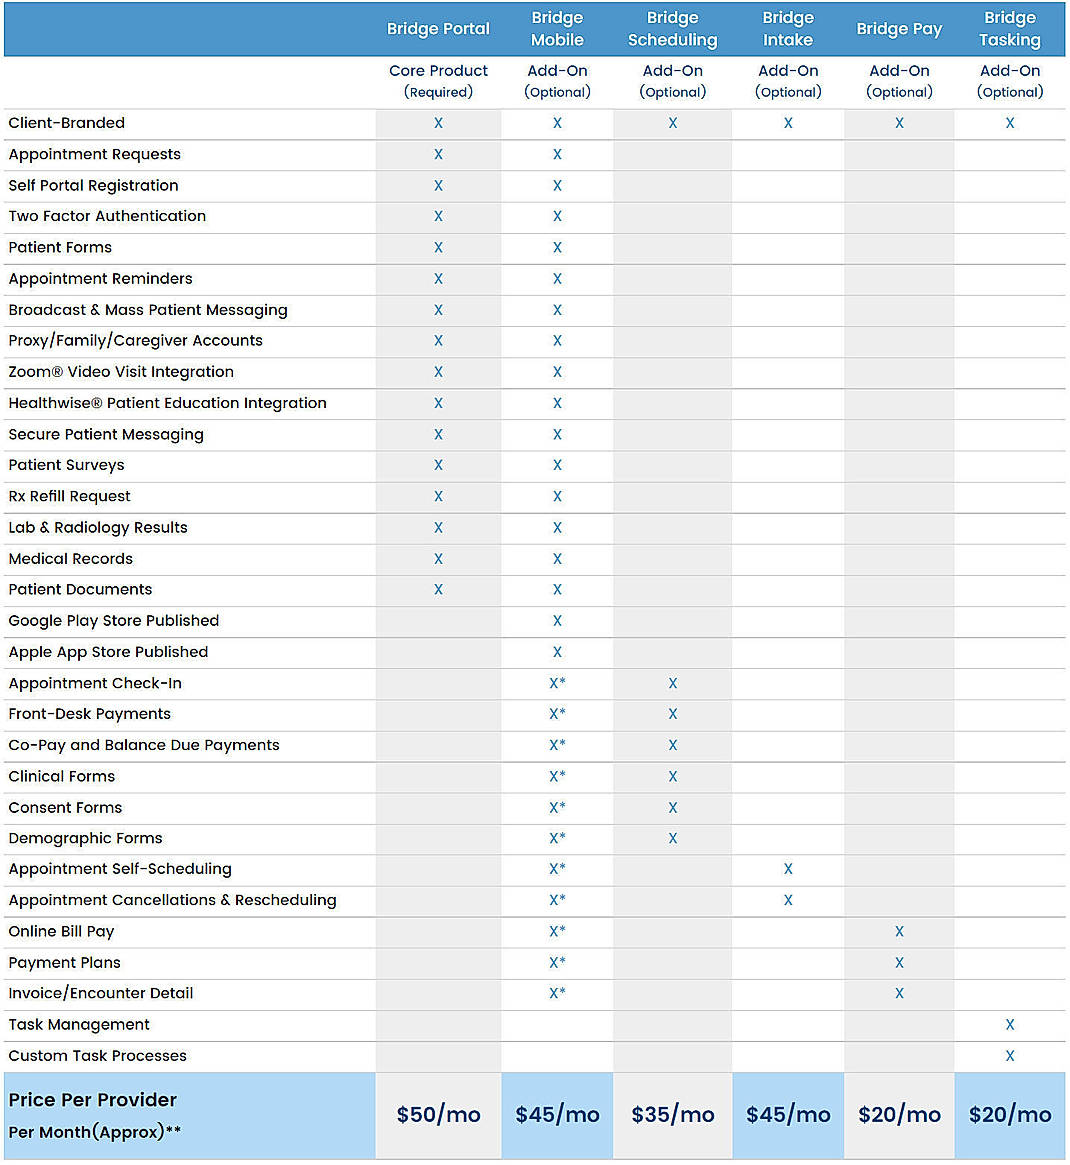The image size is (1070, 1165).
Task: Click Add-On (Optional) under Bridge Intake
Action: pos(788,81)
